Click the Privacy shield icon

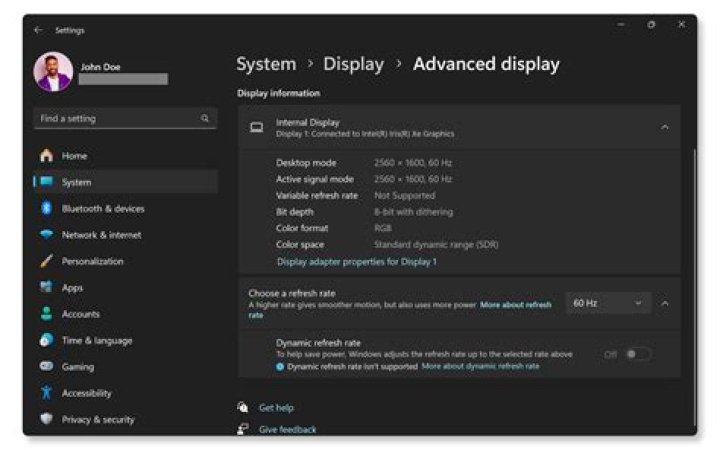pyautogui.click(x=46, y=419)
